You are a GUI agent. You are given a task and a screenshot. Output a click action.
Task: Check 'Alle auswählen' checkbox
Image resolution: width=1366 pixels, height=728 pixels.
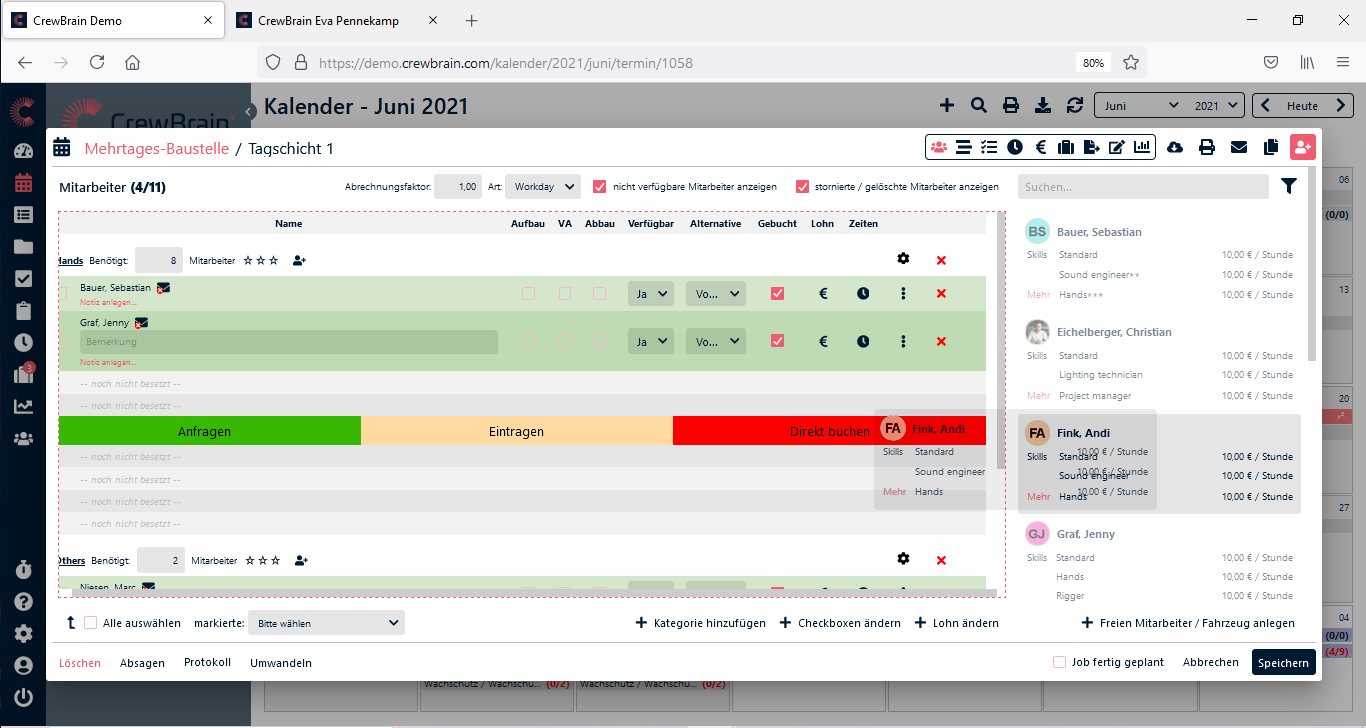pyautogui.click(x=91, y=623)
